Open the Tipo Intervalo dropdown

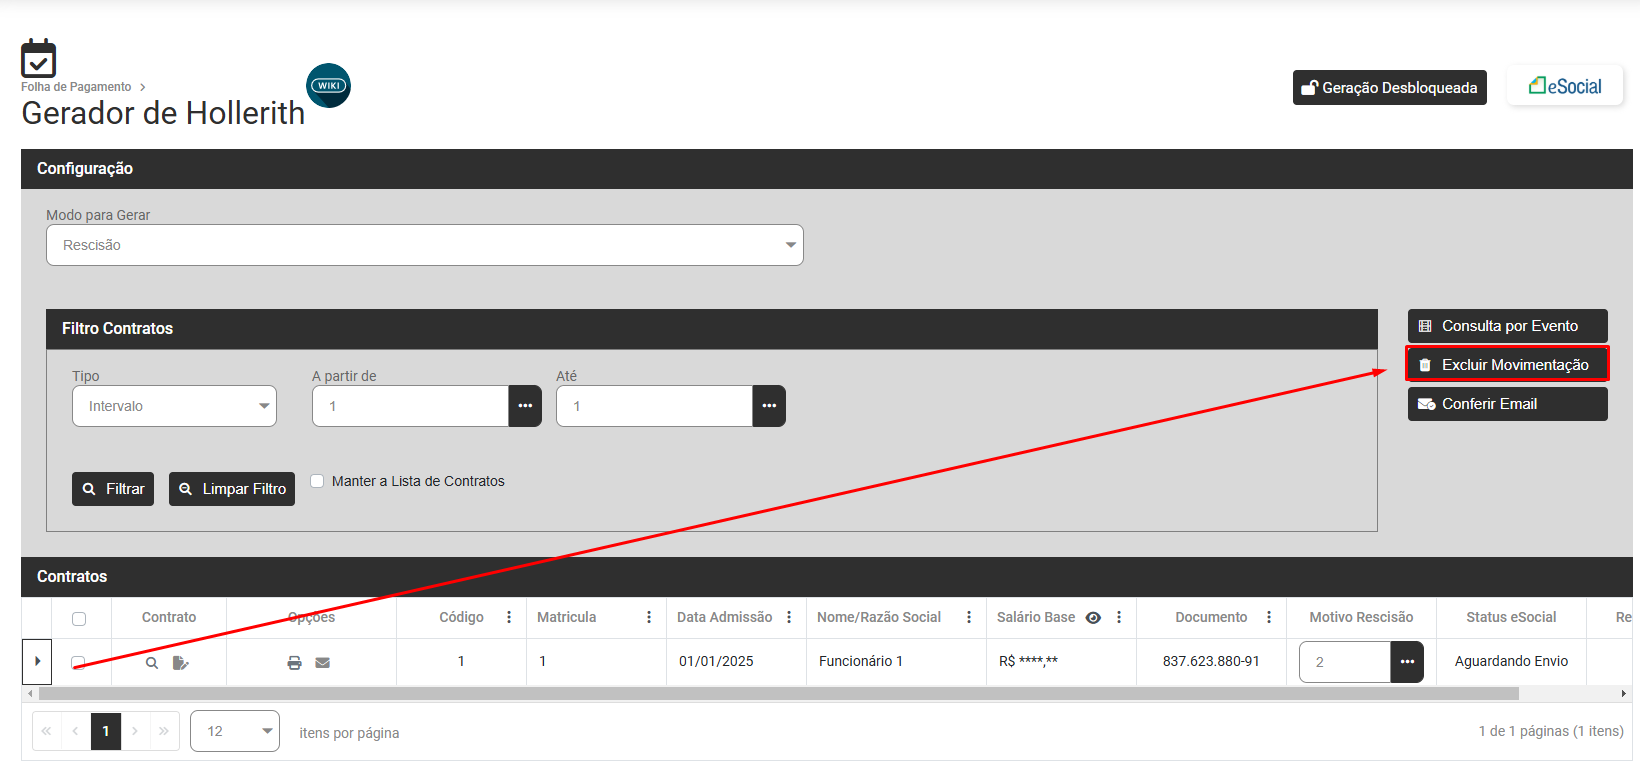pyautogui.click(x=174, y=406)
